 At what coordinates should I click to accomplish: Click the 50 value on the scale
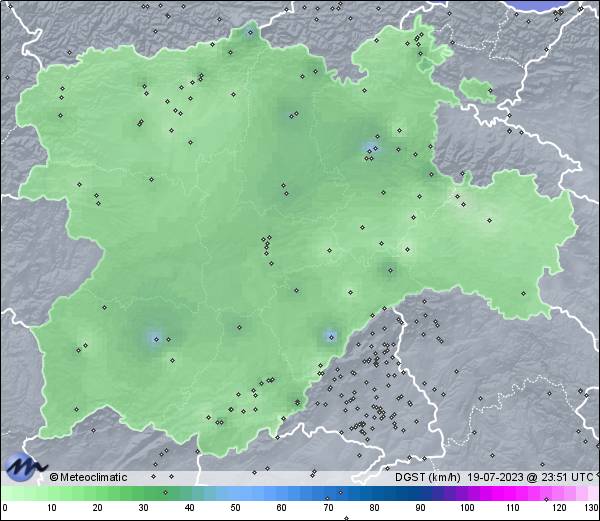235,508
